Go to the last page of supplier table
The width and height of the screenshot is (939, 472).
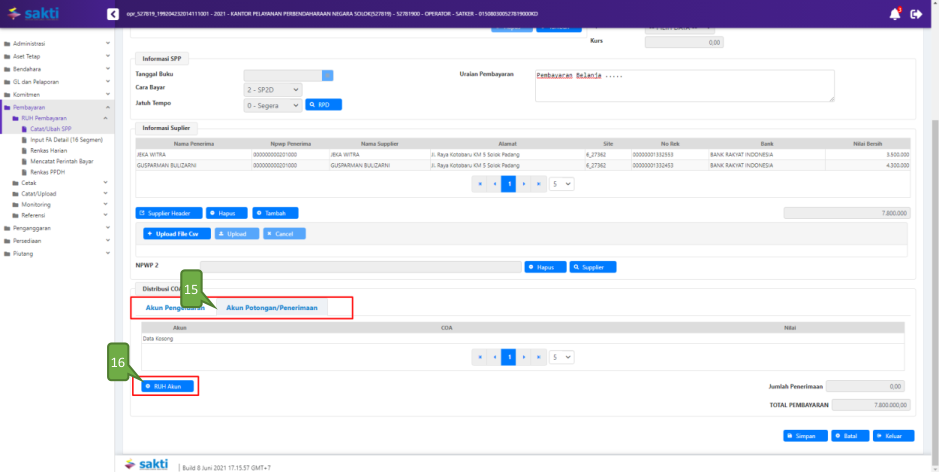pos(541,184)
